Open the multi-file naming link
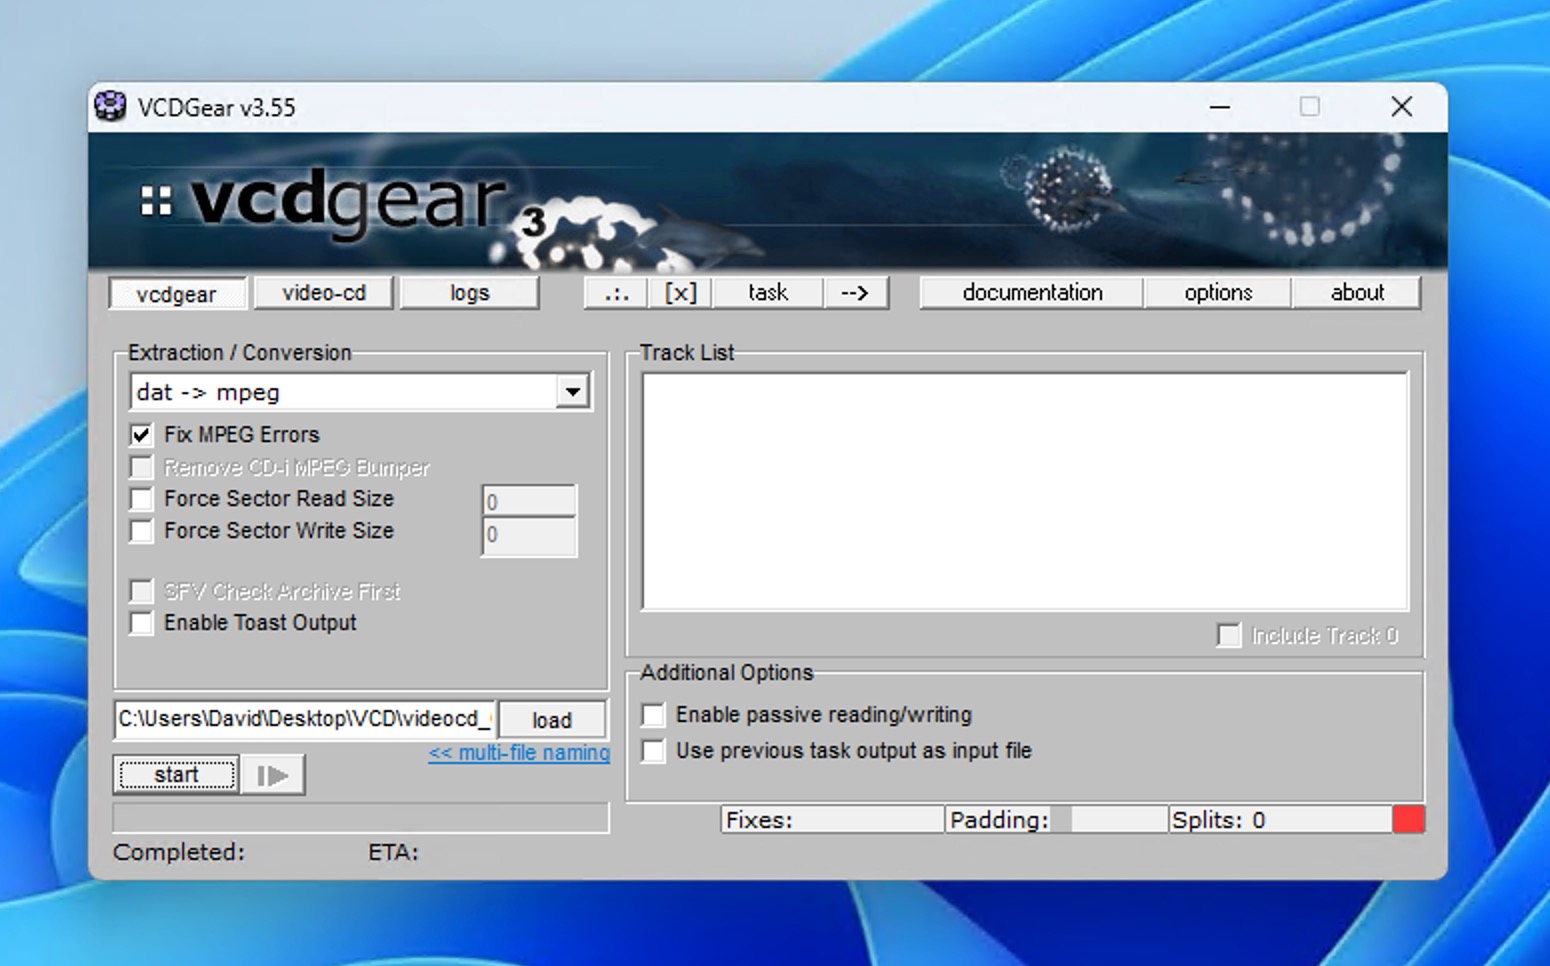1550x966 pixels. coord(519,753)
